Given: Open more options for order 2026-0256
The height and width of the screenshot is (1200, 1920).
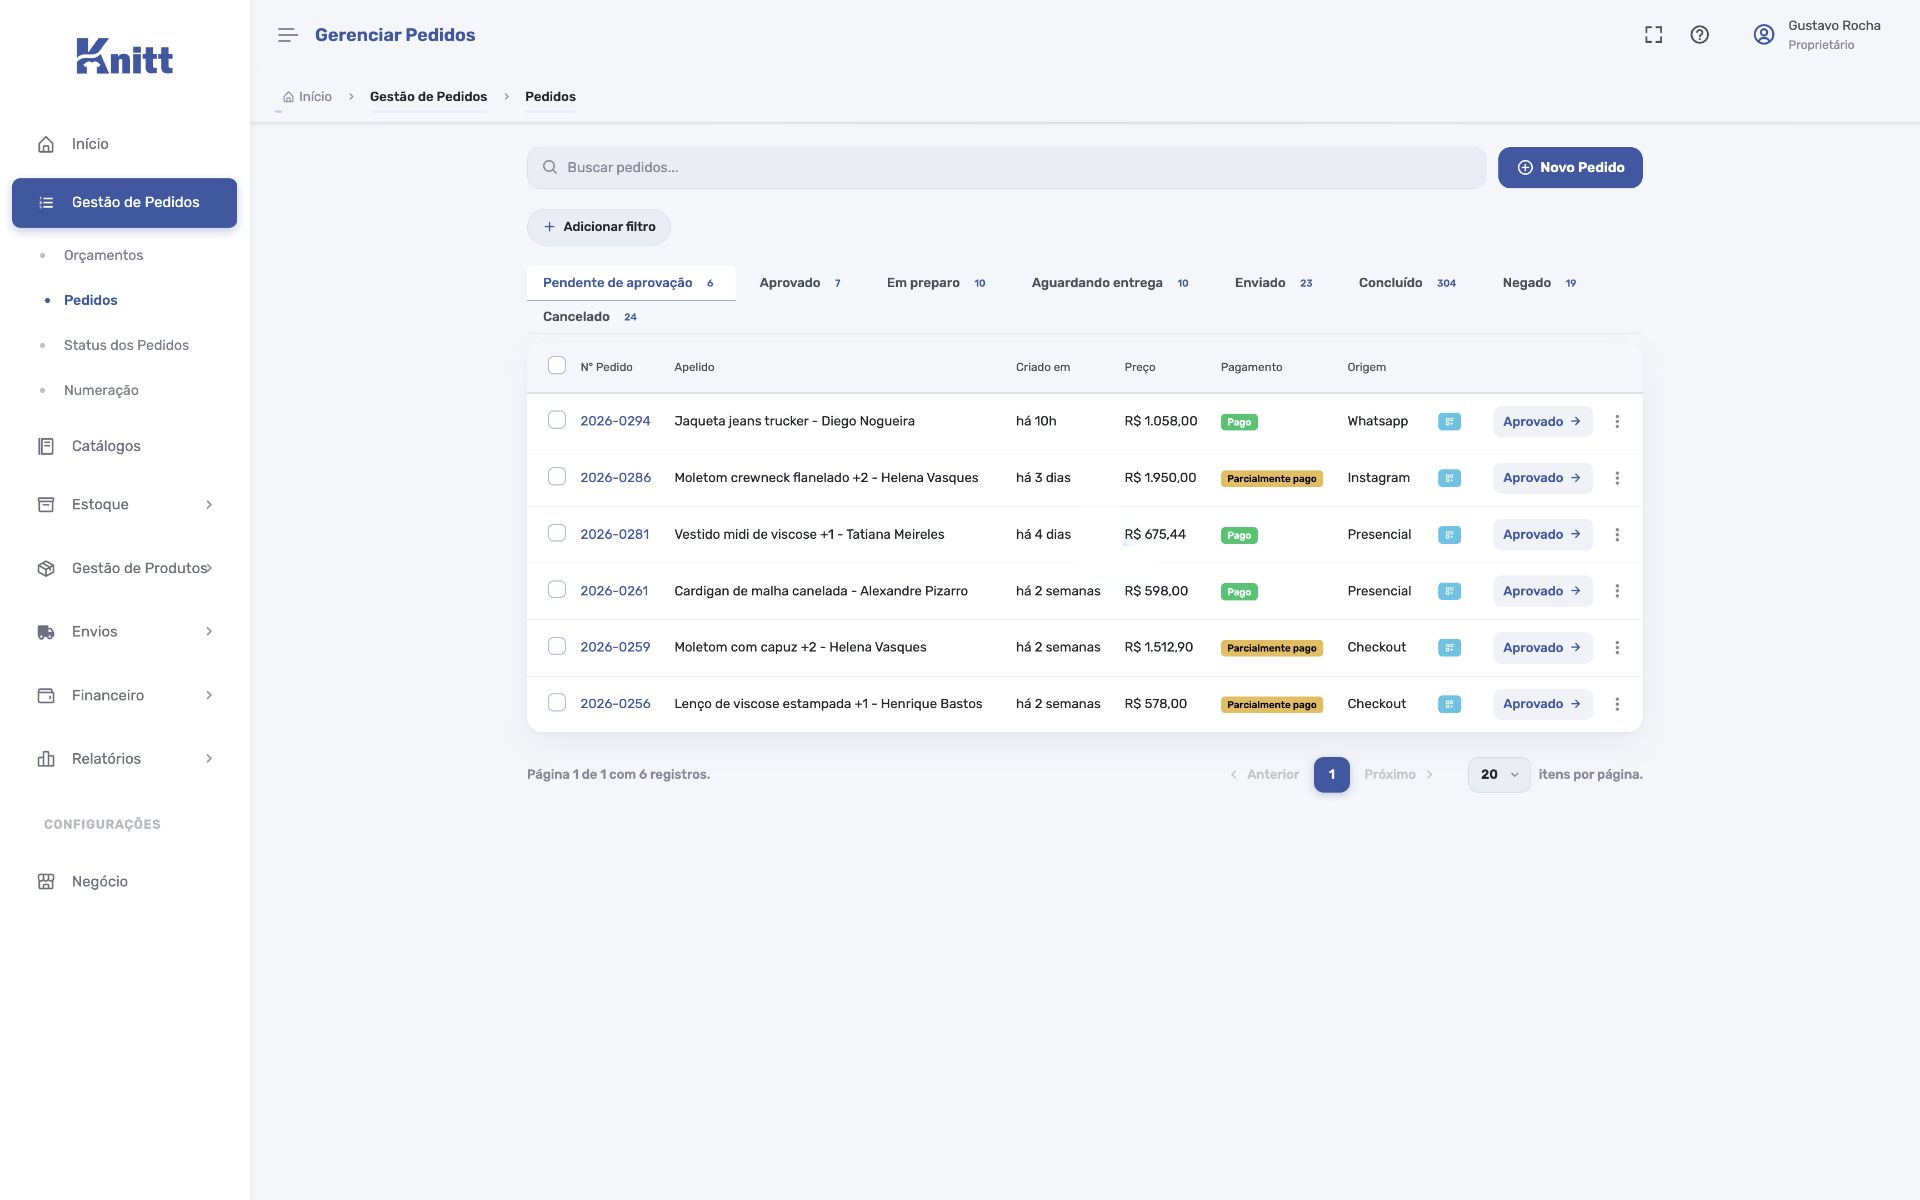Looking at the screenshot, I should pyautogui.click(x=1617, y=704).
